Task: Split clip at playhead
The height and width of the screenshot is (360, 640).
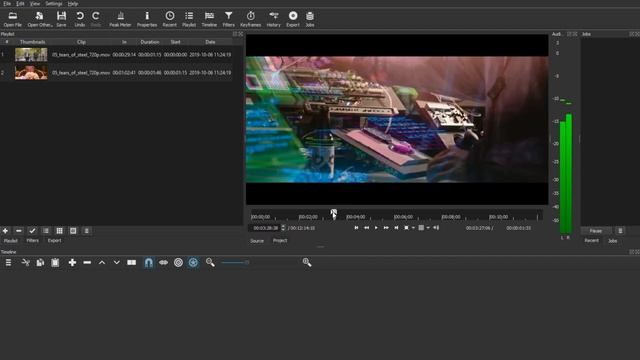Action: pos(131,262)
